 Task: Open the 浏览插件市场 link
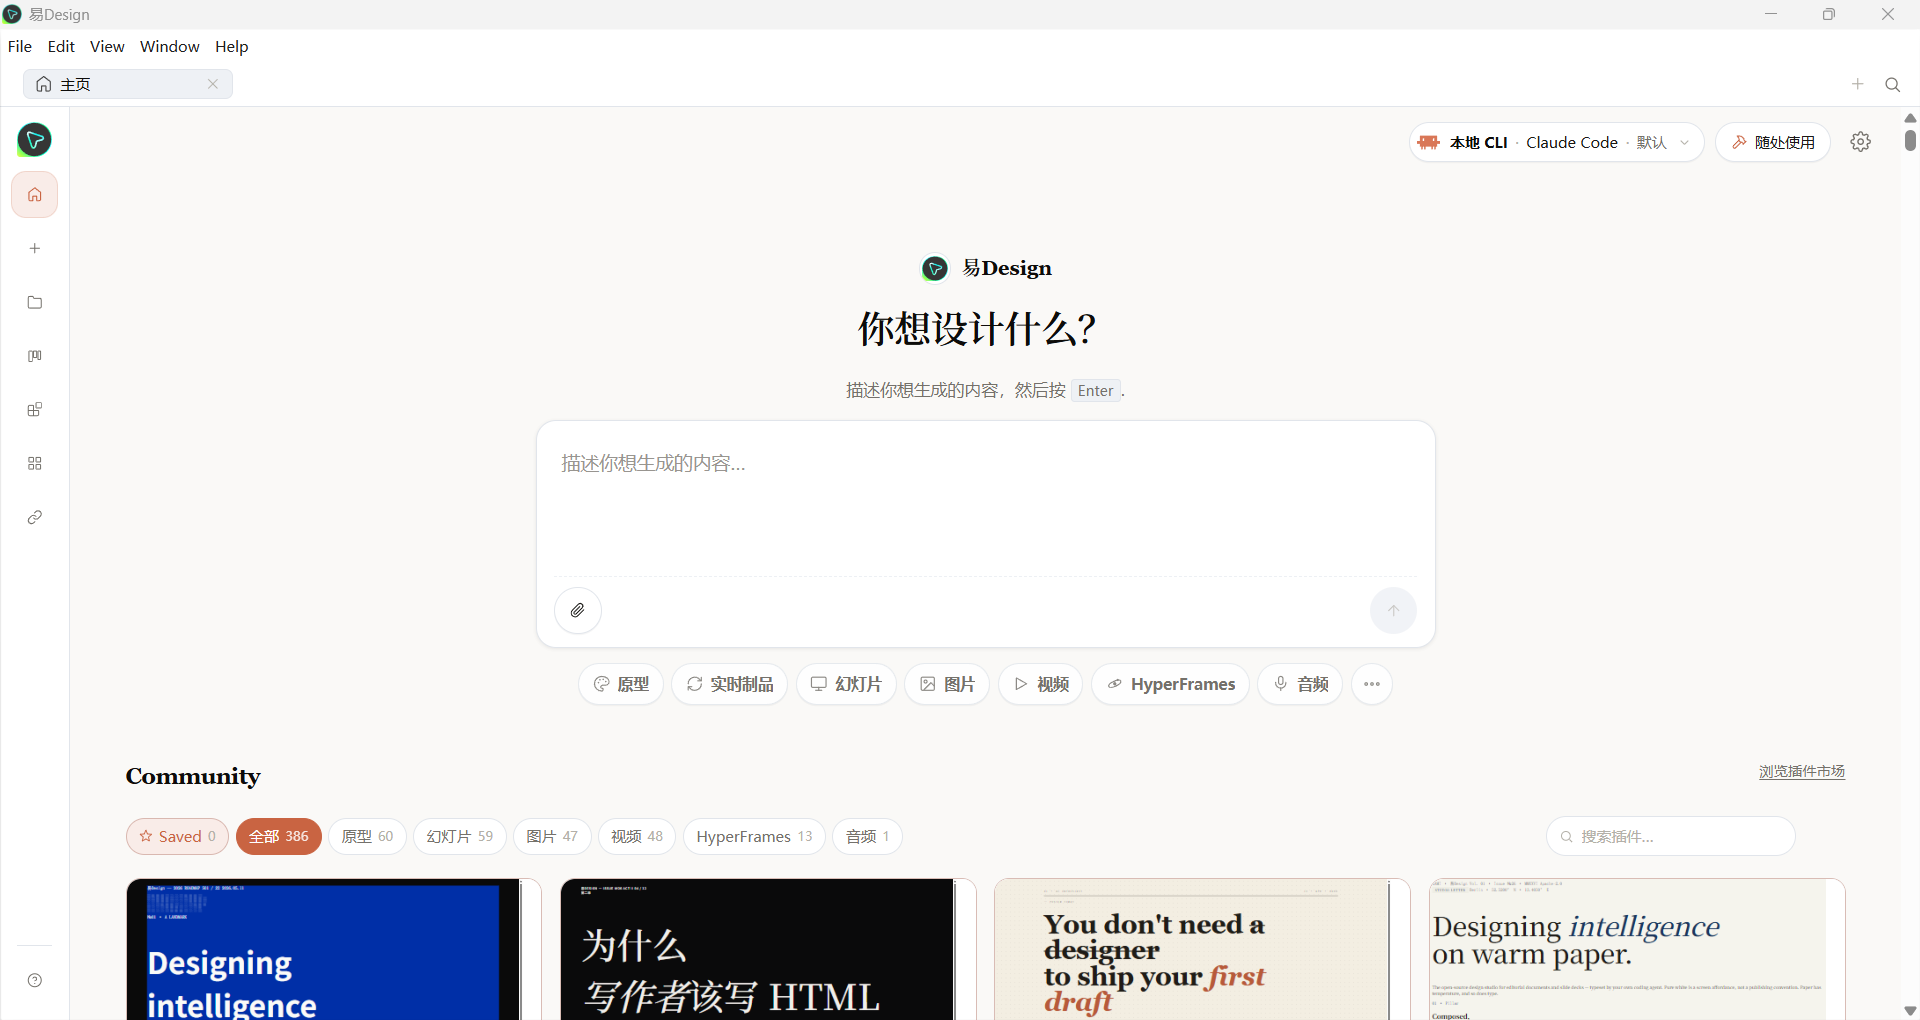tap(1802, 771)
